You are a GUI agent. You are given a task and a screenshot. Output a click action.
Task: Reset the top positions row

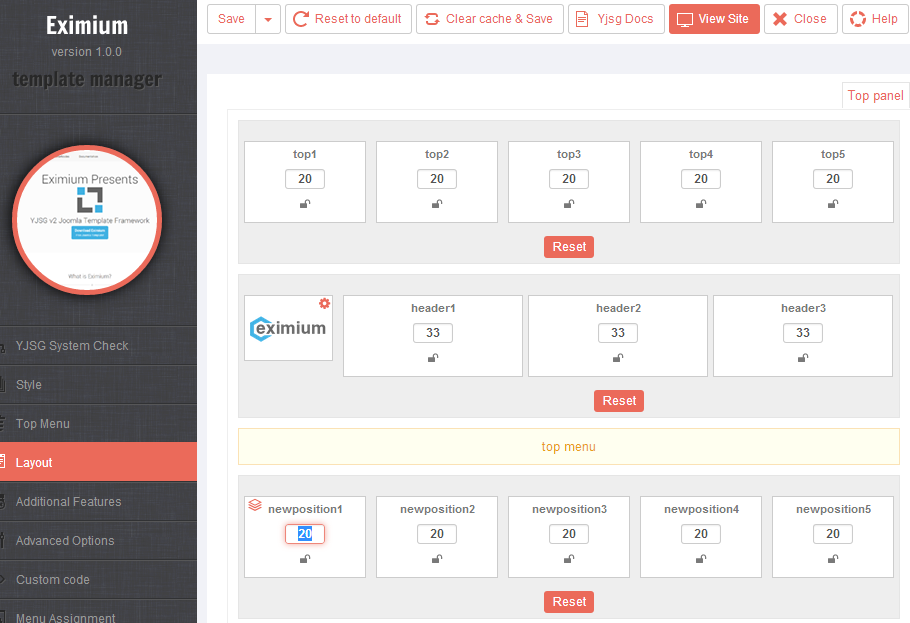tap(569, 247)
